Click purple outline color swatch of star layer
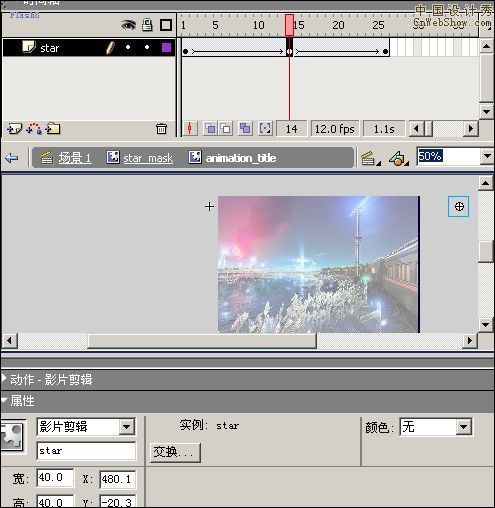 click(166, 48)
